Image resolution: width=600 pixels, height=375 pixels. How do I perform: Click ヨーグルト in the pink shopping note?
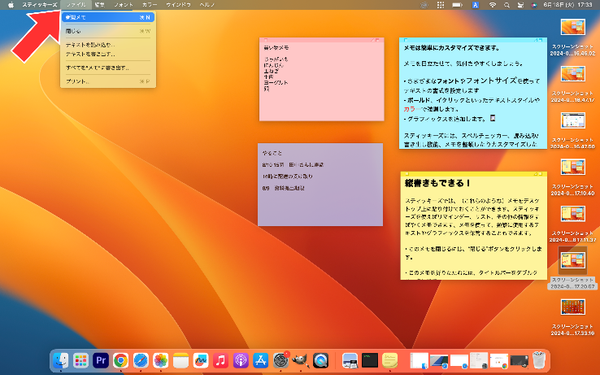276,83
